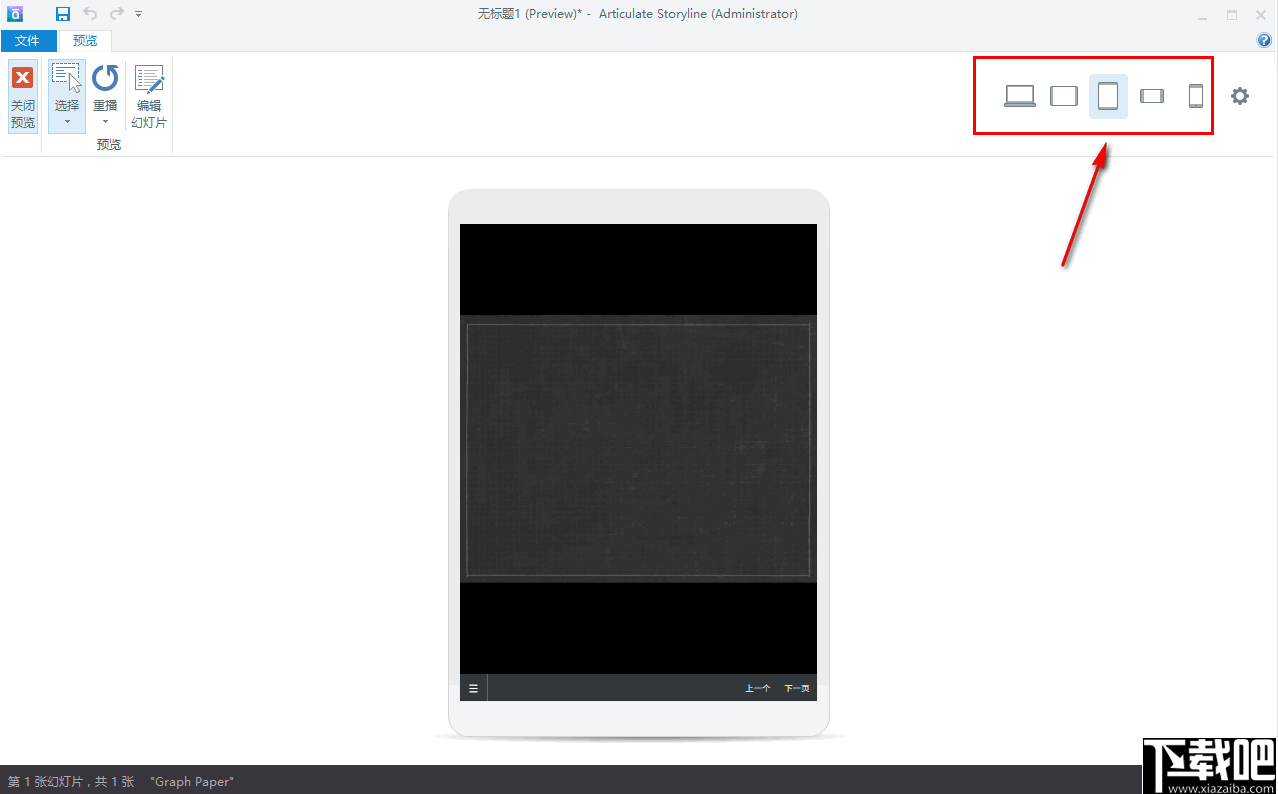This screenshot has width=1278, height=794.
Task: Open the 文件 menu tab
Action: 27,41
